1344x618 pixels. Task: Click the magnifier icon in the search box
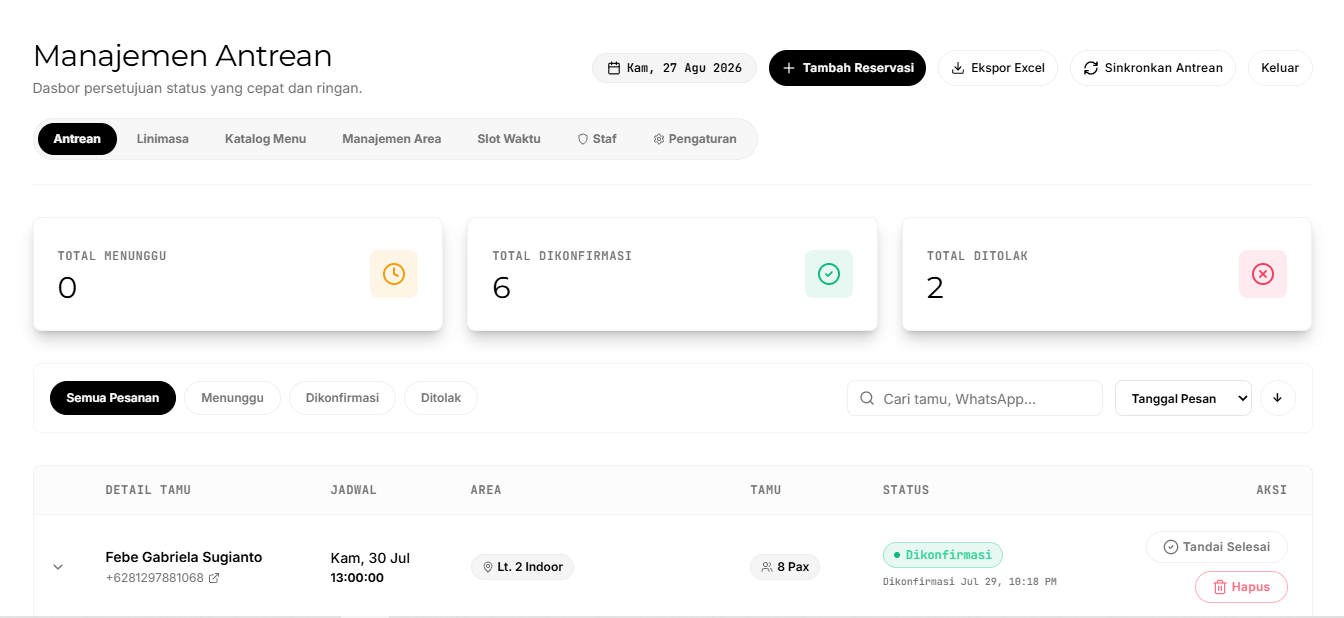[867, 398]
